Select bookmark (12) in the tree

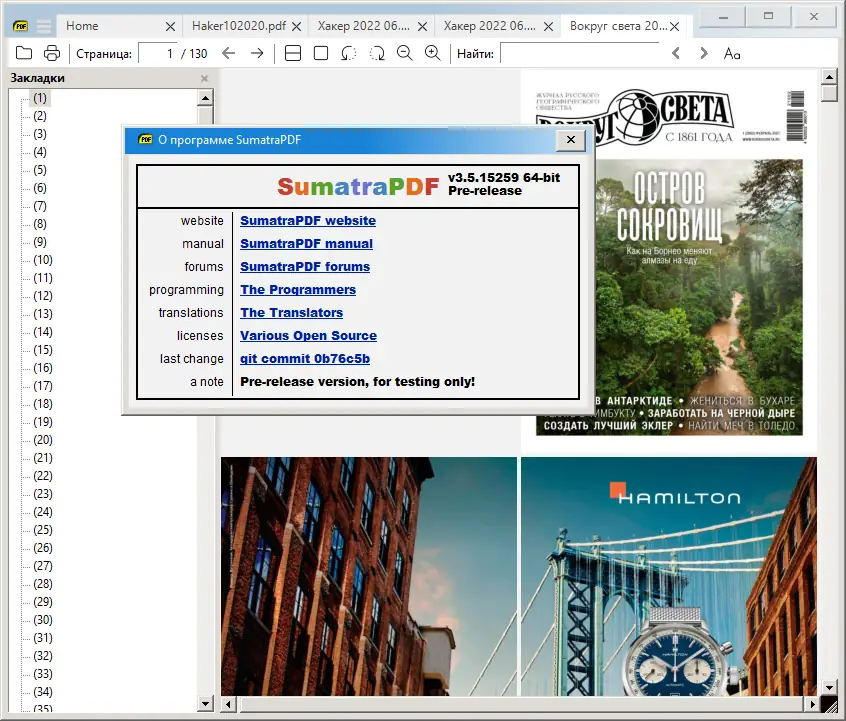tap(43, 296)
